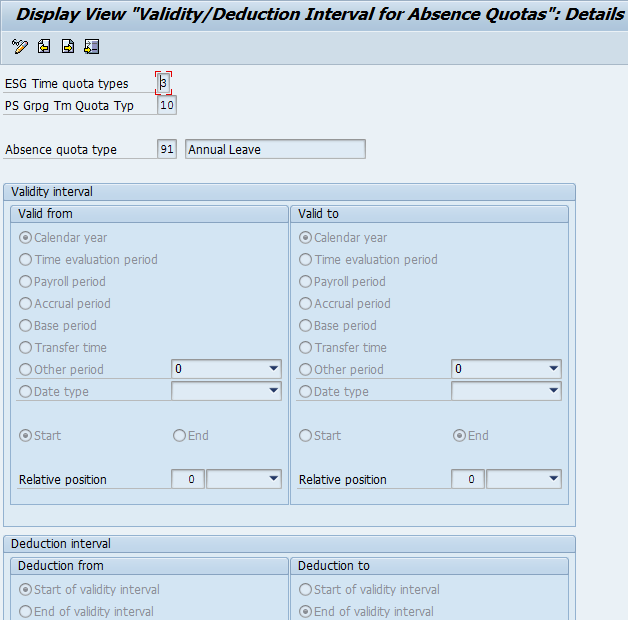Screen dimensions: 628x620
Task: Select Calendar year under Valid from
Action: (x=26, y=238)
